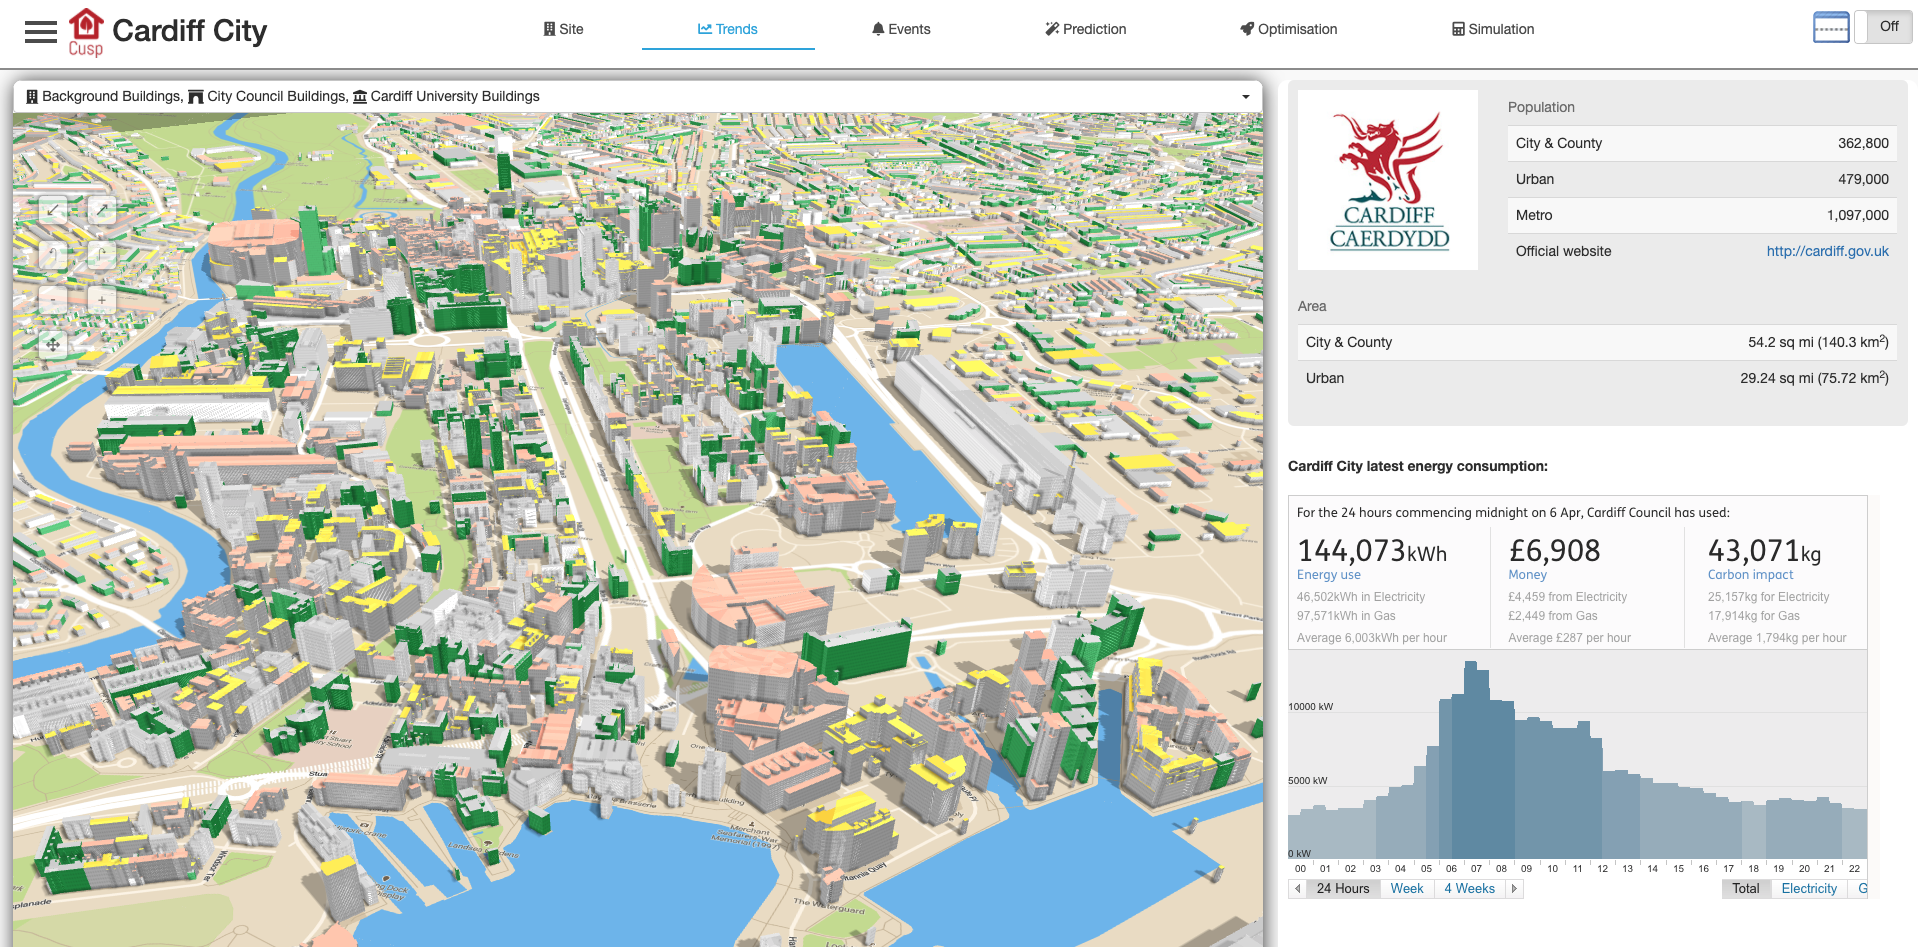Image resolution: width=1918 pixels, height=947 pixels.
Task: Click the 12 hour label on the chart axis
Action: click(x=1602, y=868)
